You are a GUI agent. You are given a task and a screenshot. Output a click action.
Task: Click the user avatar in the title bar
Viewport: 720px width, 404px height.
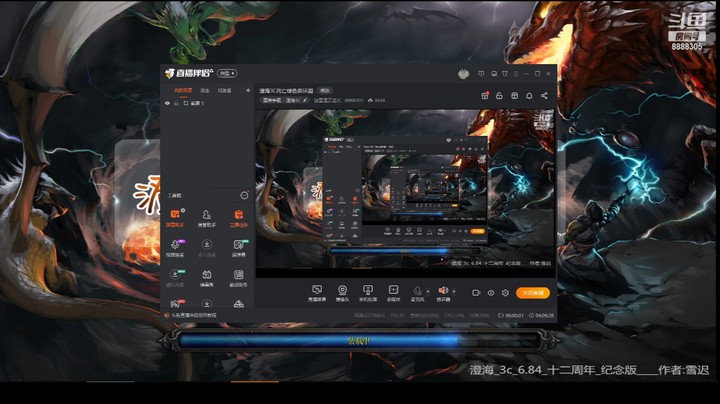tap(463, 73)
